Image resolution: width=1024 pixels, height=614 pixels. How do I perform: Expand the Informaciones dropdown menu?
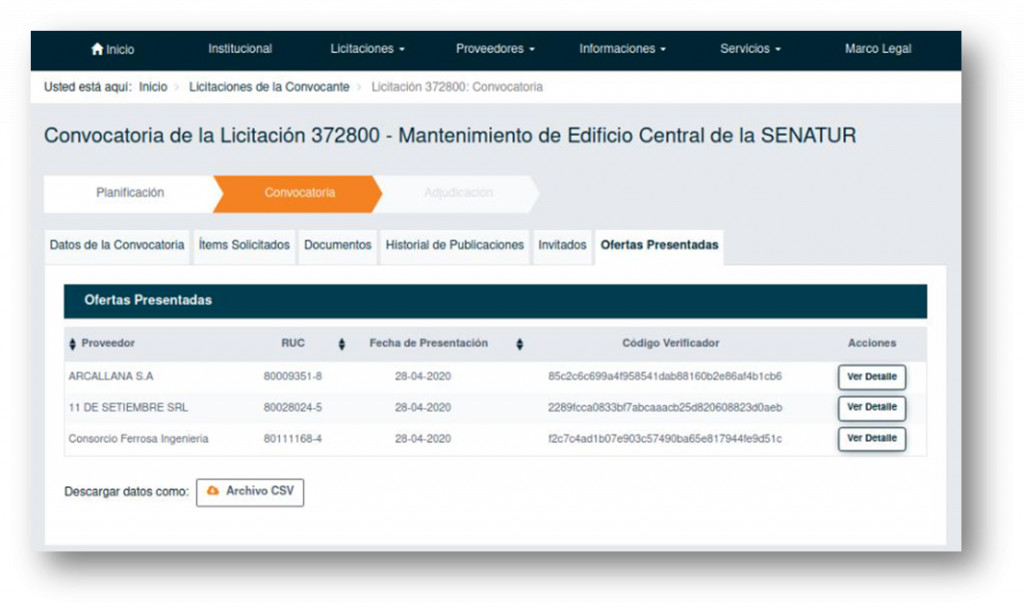622,49
